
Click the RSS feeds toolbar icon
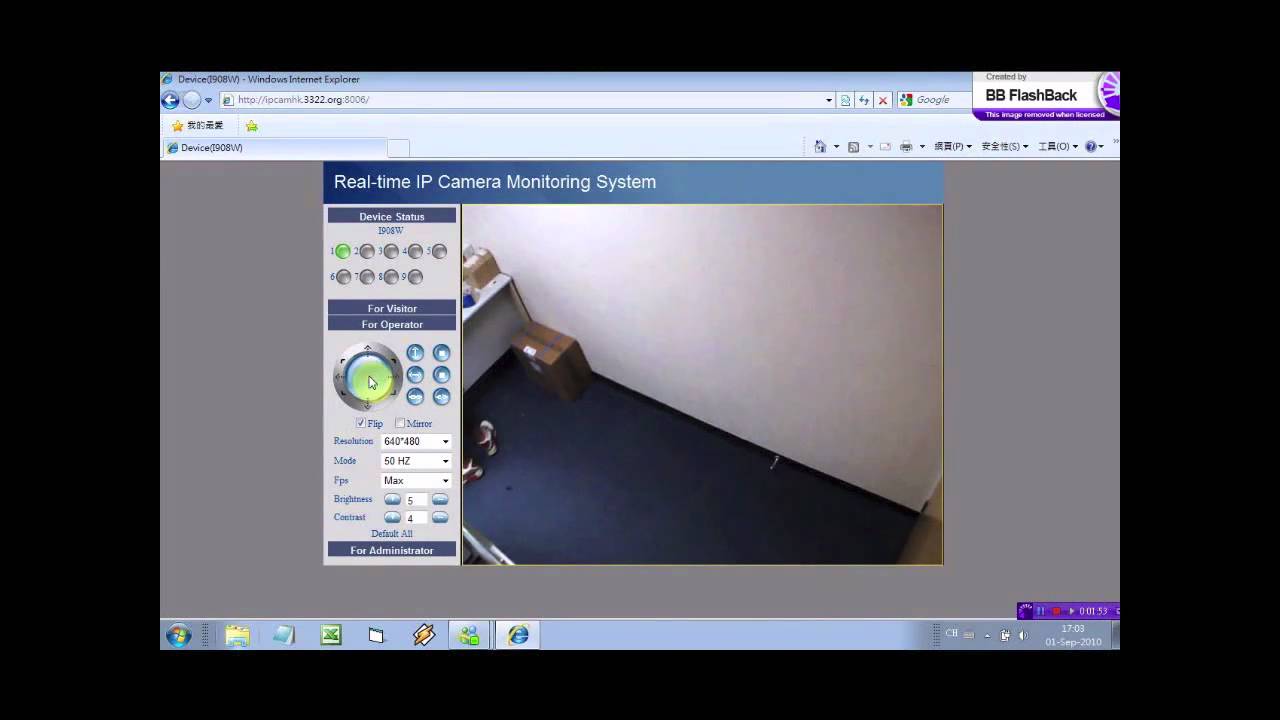click(853, 147)
